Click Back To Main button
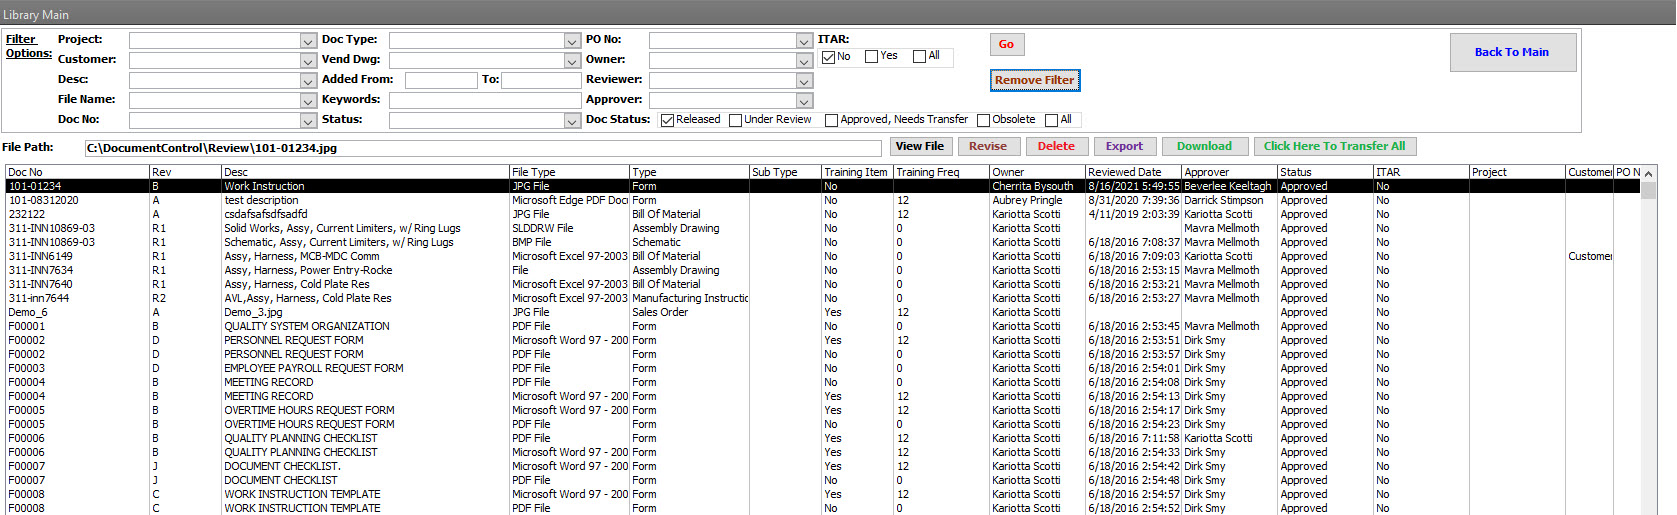 (x=1512, y=52)
